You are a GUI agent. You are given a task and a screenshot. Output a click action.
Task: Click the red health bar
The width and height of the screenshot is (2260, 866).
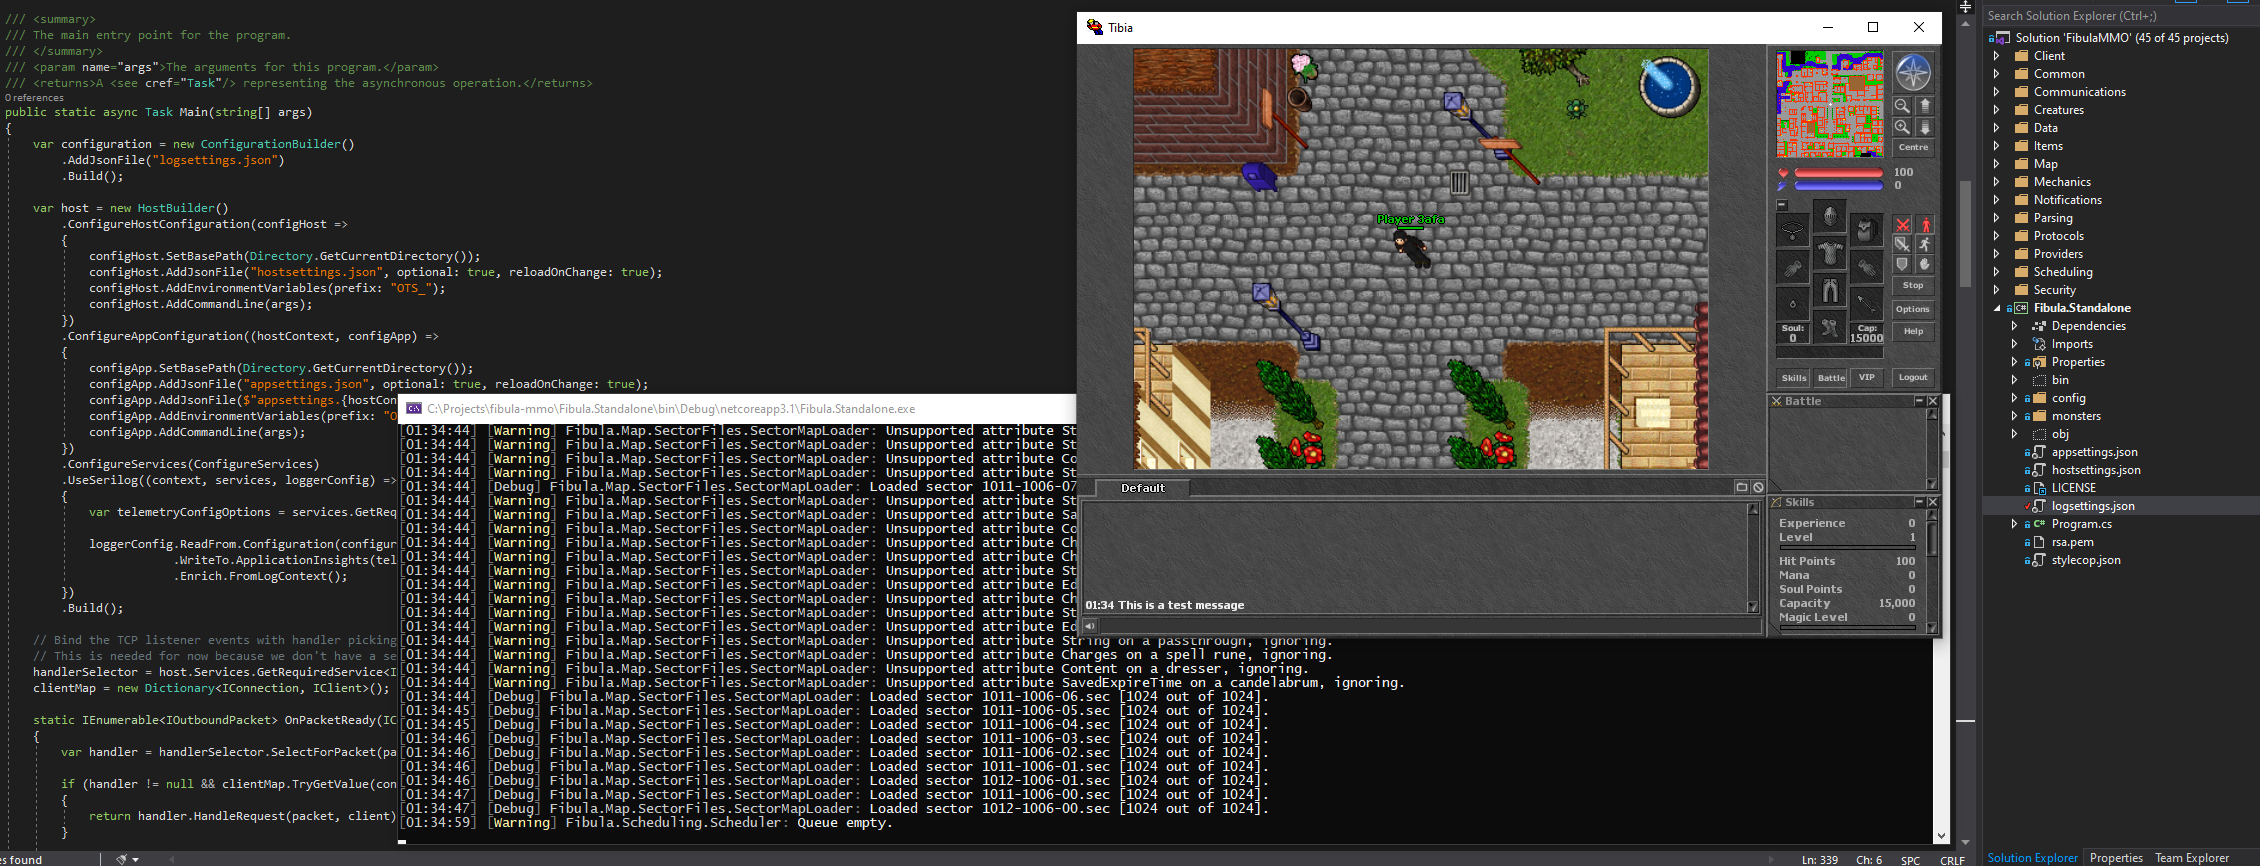pyautogui.click(x=1839, y=173)
